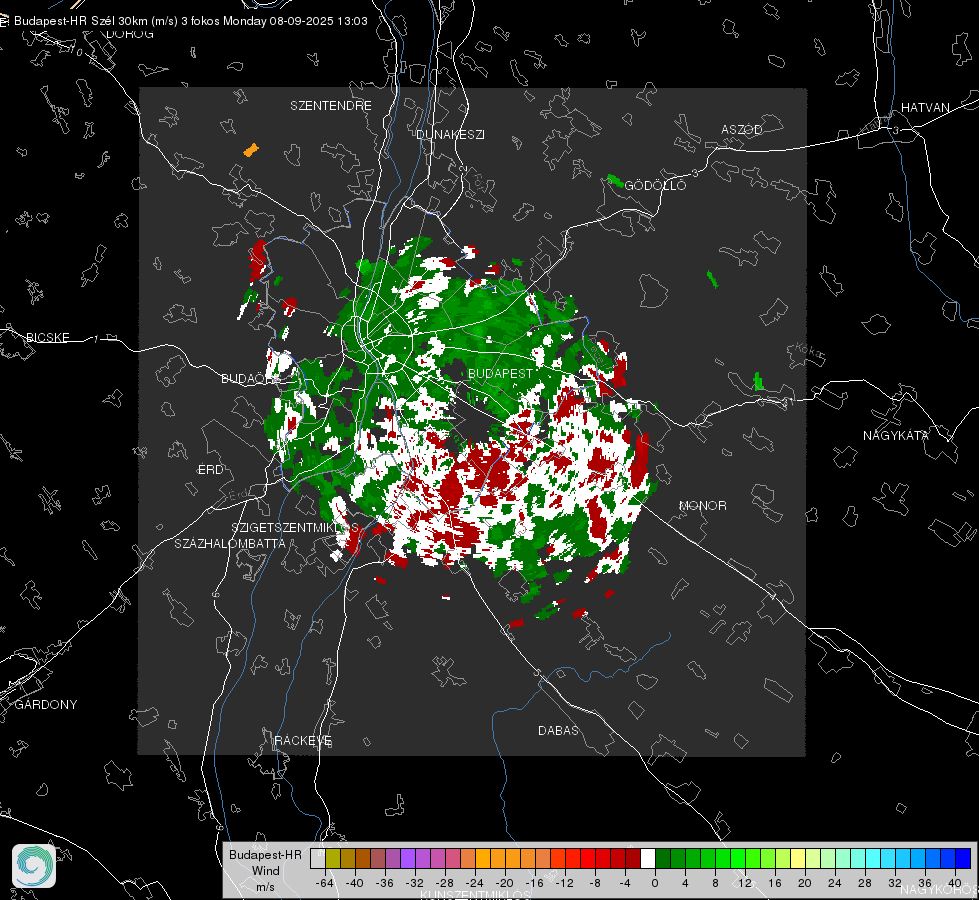979x900 pixels.
Task: Click the NAGYKÁTA label
Action: [895, 435]
